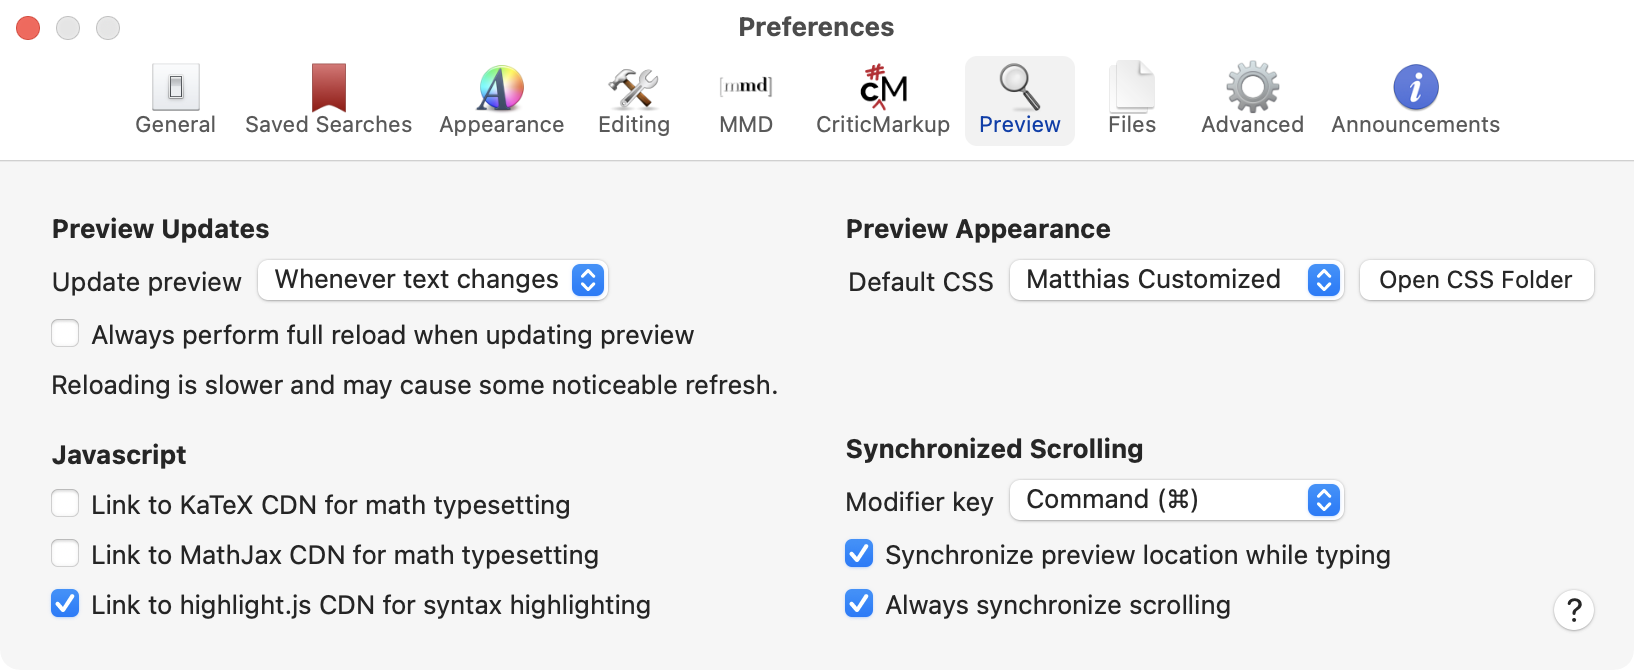Open Saved Searches bookmark icon
Screen dimensions: 1634x670
point(328,88)
